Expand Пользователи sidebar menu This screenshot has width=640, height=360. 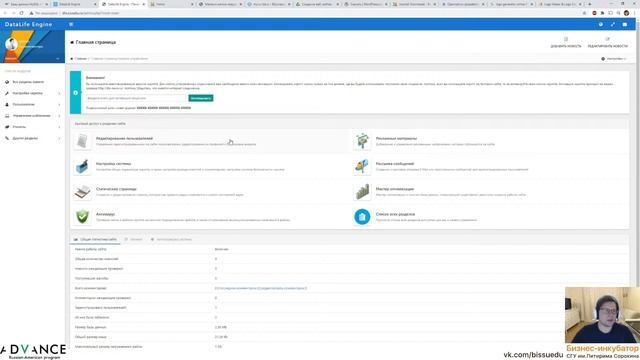coord(32,104)
